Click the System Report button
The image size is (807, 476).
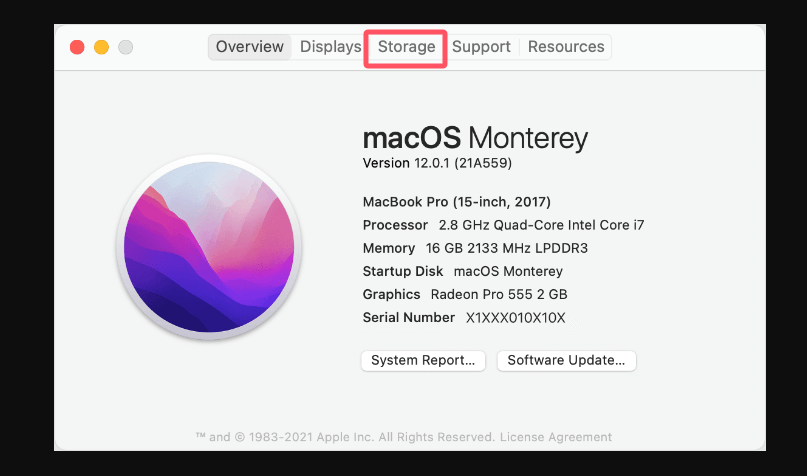(x=423, y=360)
